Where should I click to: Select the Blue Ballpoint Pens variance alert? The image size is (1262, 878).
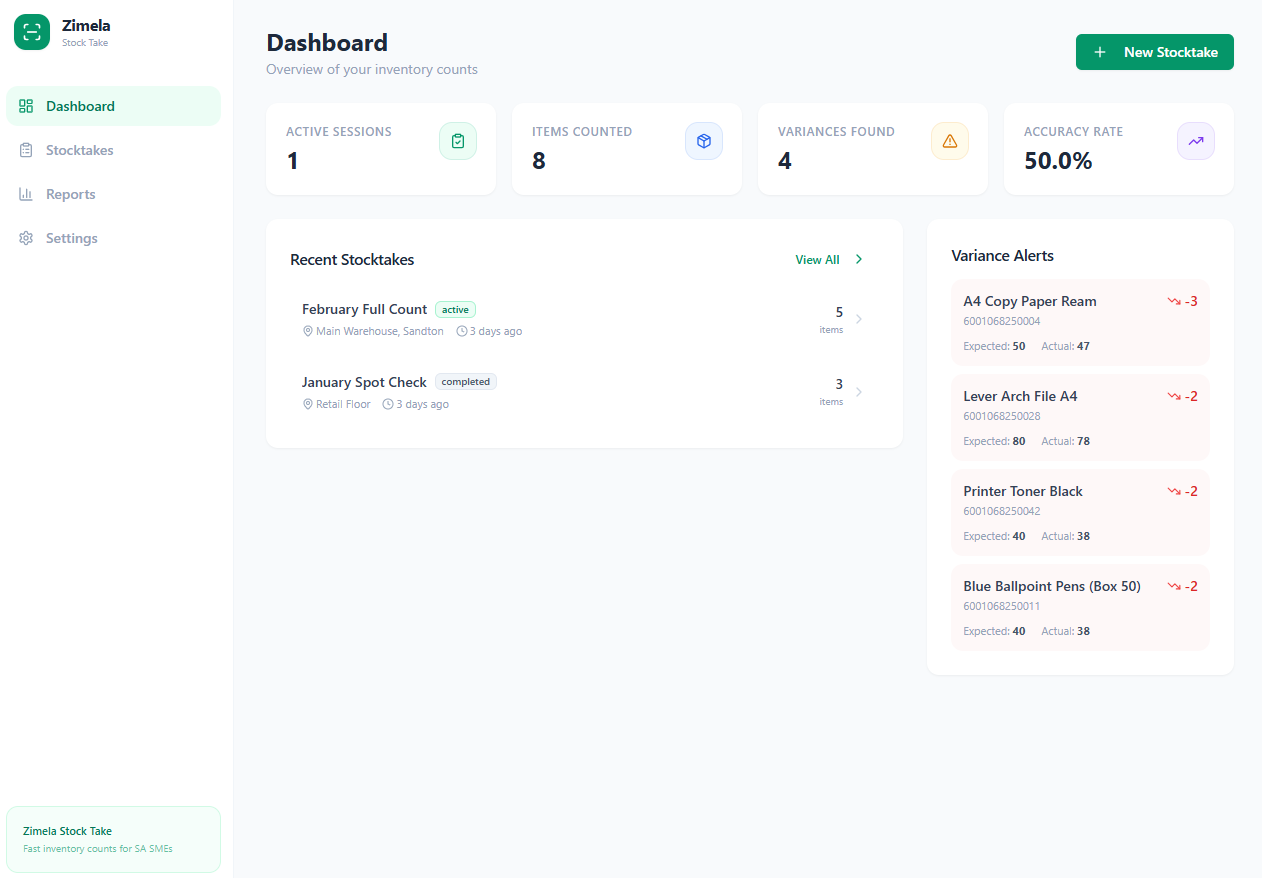(1080, 607)
